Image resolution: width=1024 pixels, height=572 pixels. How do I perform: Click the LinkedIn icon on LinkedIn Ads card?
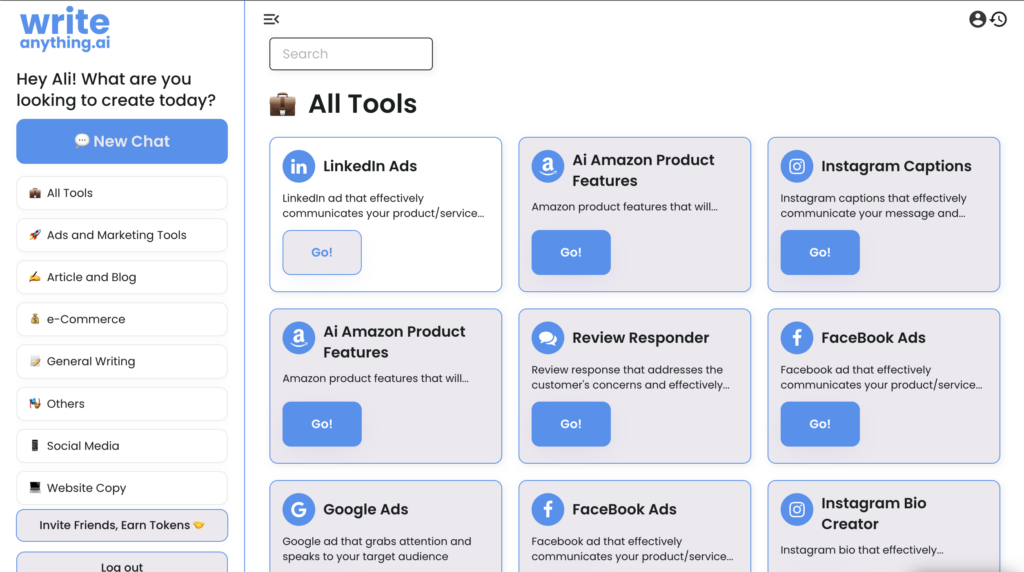298,166
